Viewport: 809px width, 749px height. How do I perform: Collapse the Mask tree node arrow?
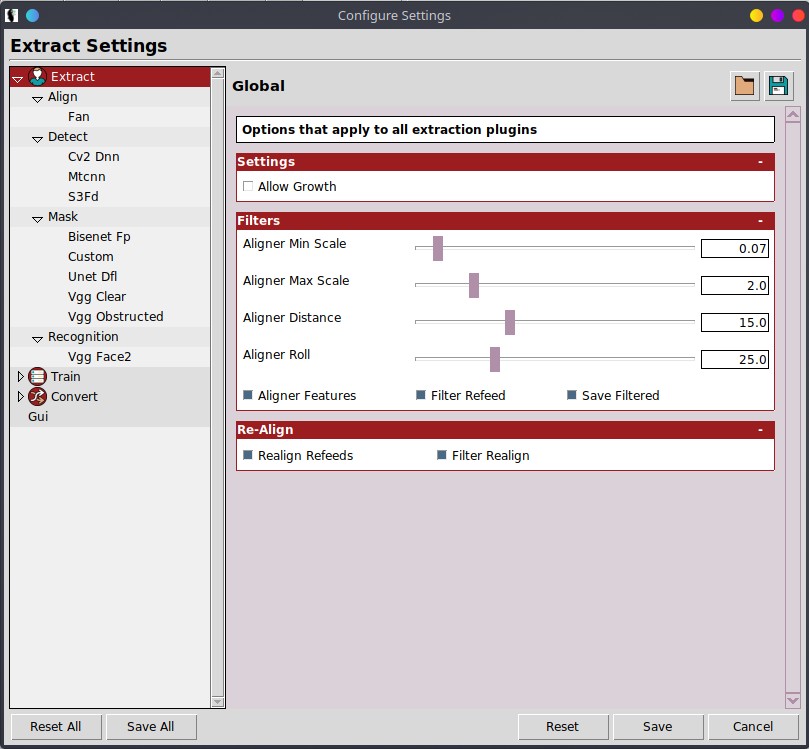(x=37, y=219)
